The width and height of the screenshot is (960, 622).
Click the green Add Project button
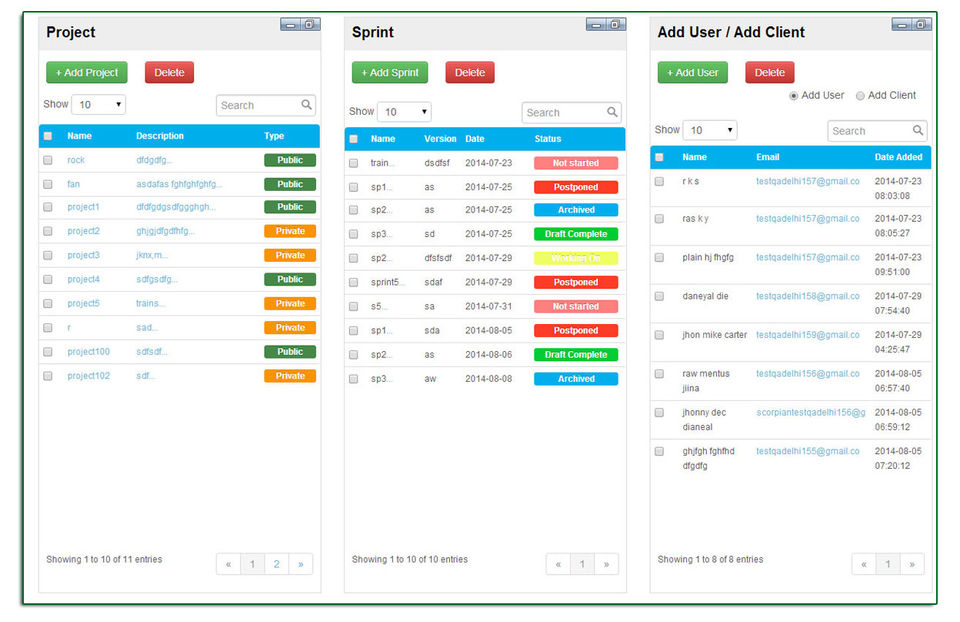(87, 72)
